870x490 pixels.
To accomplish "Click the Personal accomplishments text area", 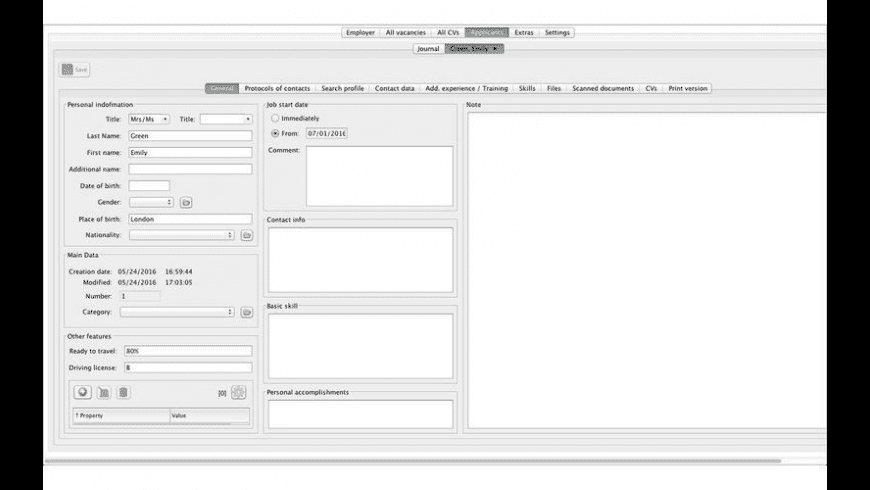I will pos(361,414).
